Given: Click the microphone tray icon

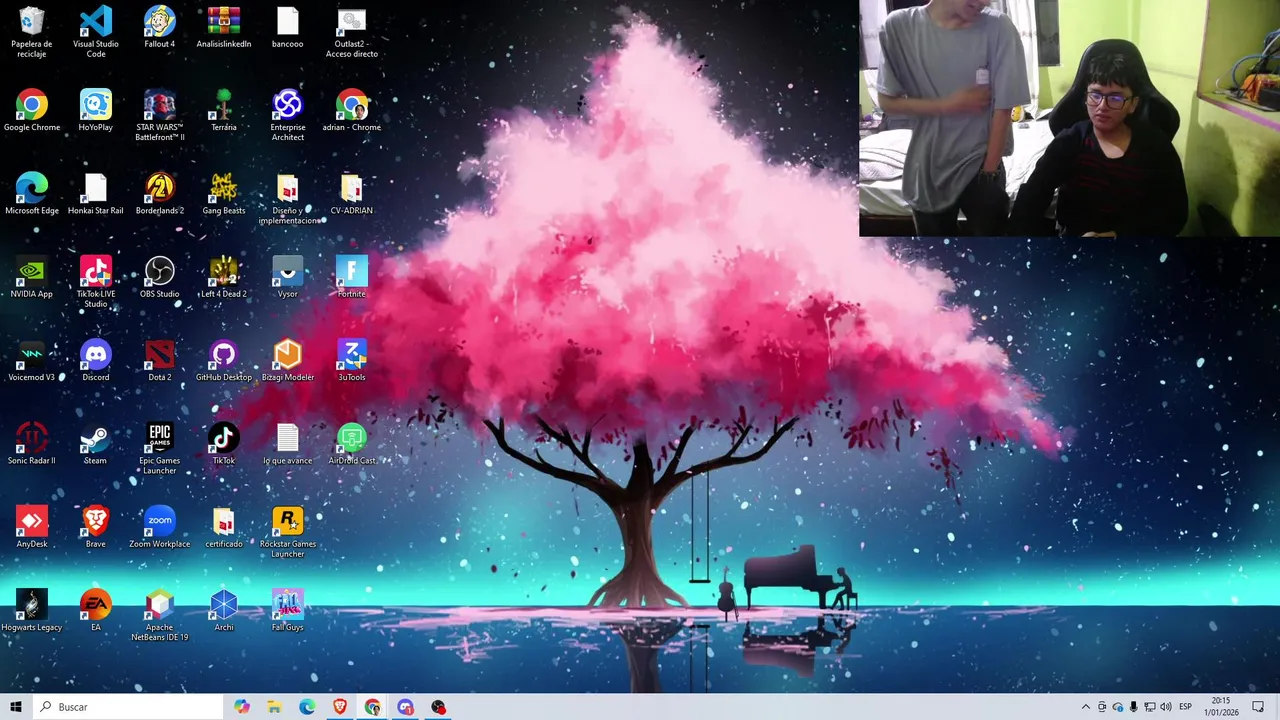Looking at the screenshot, I should click(x=1134, y=707).
